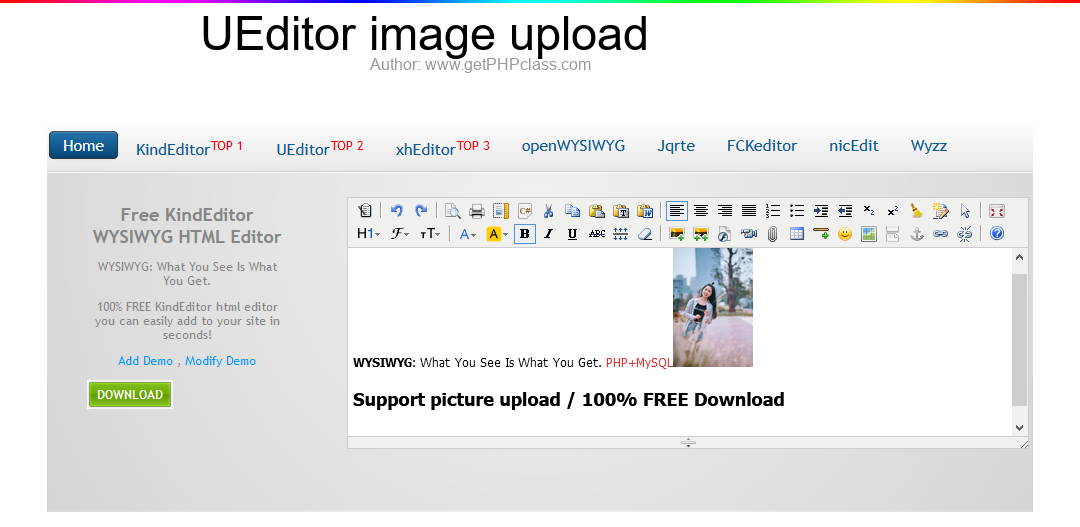Insert a map picture icon
The height and width of the screenshot is (527, 1080).
click(869, 234)
